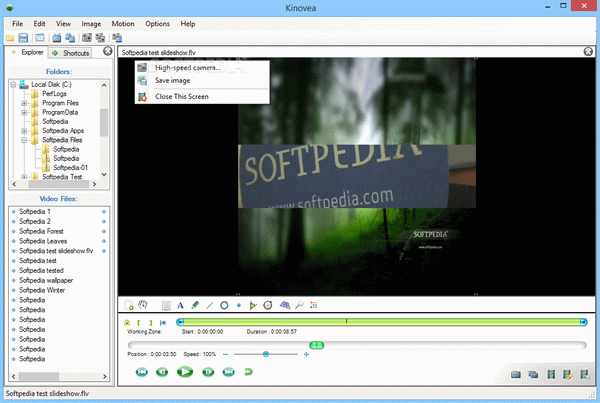
Task: Increase speed with the plus button
Action: pyautogui.click(x=306, y=354)
